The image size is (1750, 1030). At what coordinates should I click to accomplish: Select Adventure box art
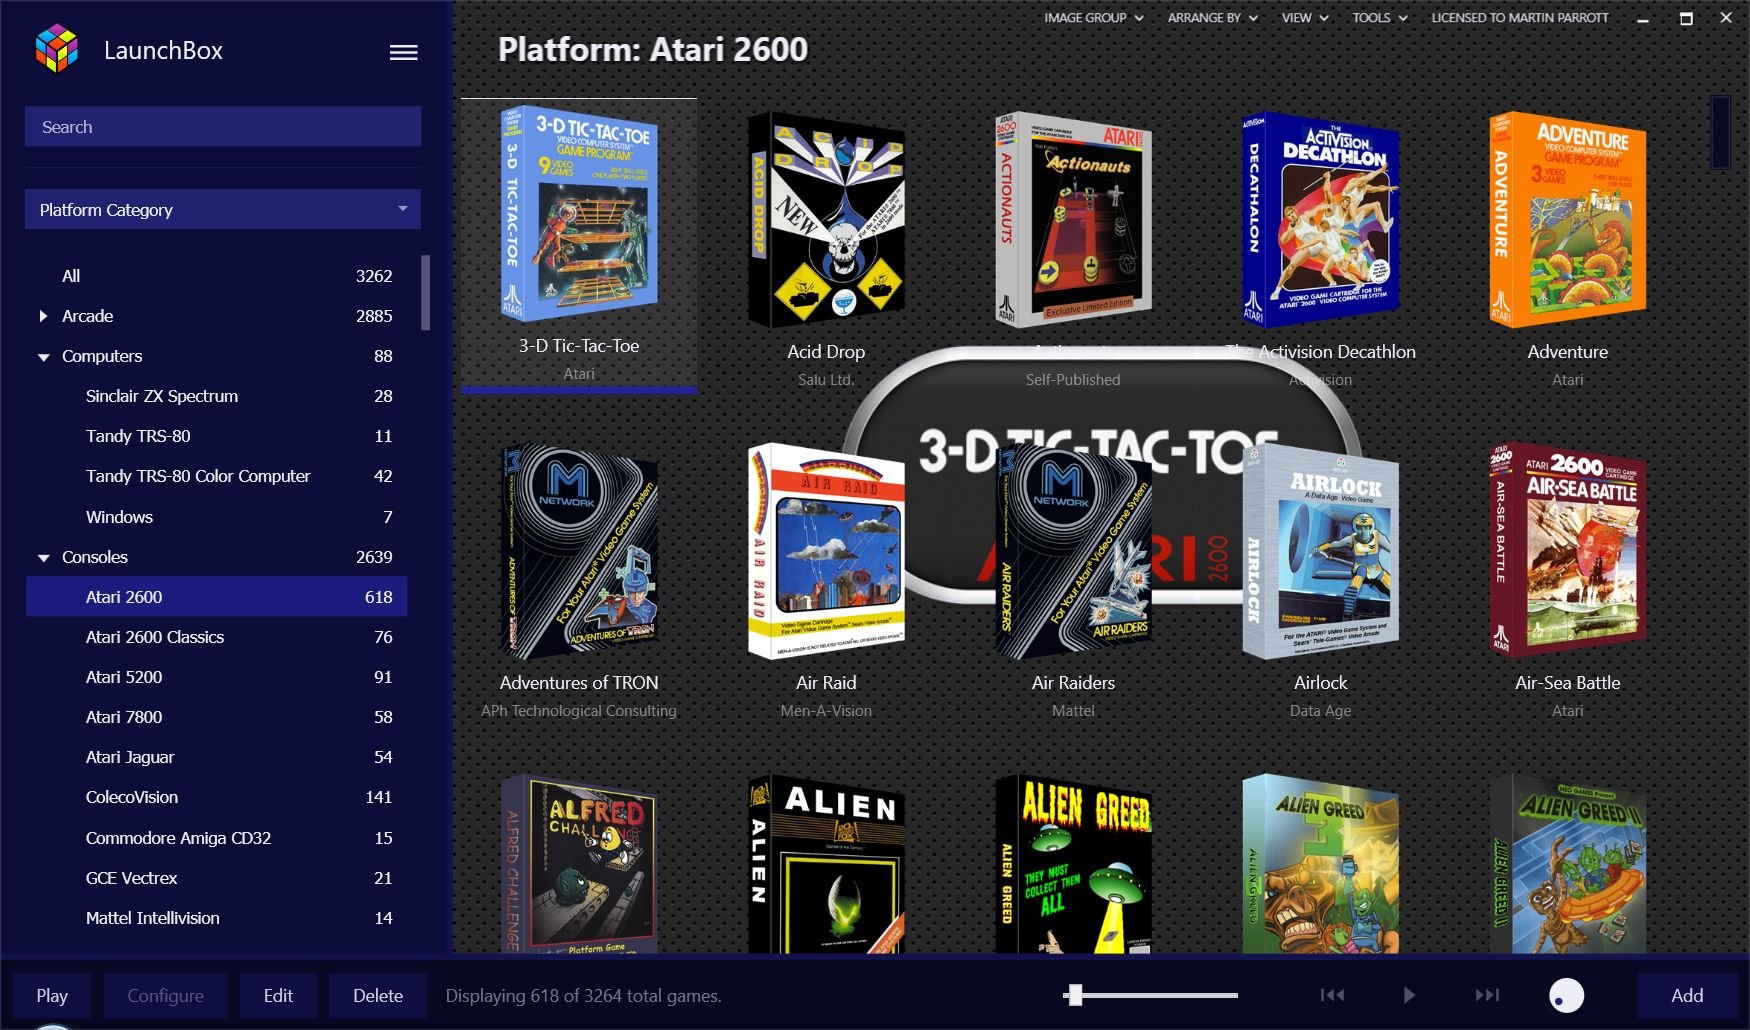[x=1567, y=219]
